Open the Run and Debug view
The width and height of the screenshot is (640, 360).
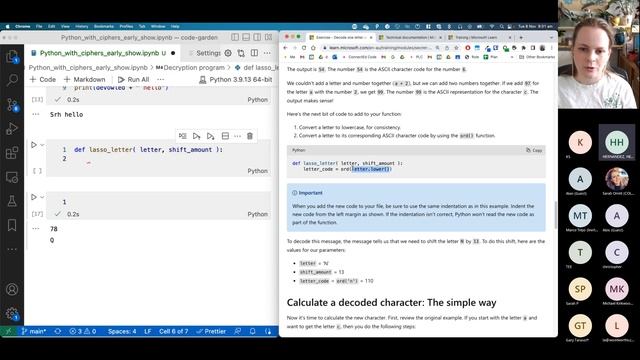click(x=12, y=129)
